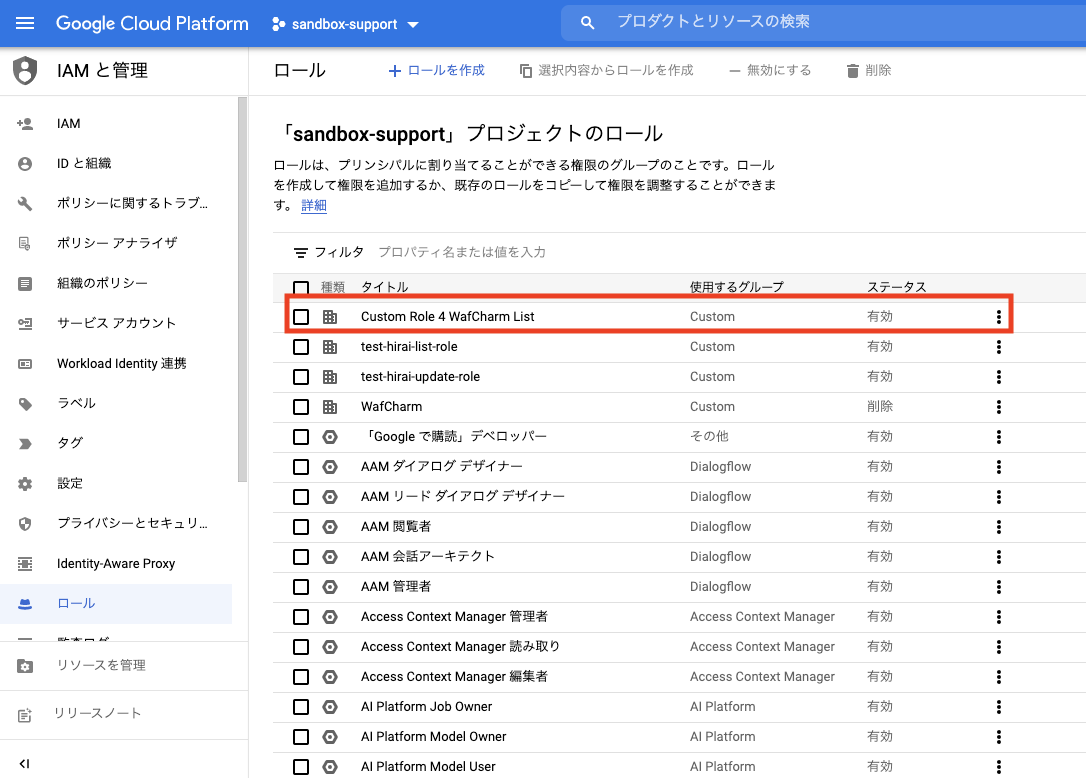The width and height of the screenshot is (1086, 778).
Task: Collapse the sidebar with the arrow icon
Action: pyautogui.click(x=25, y=763)
